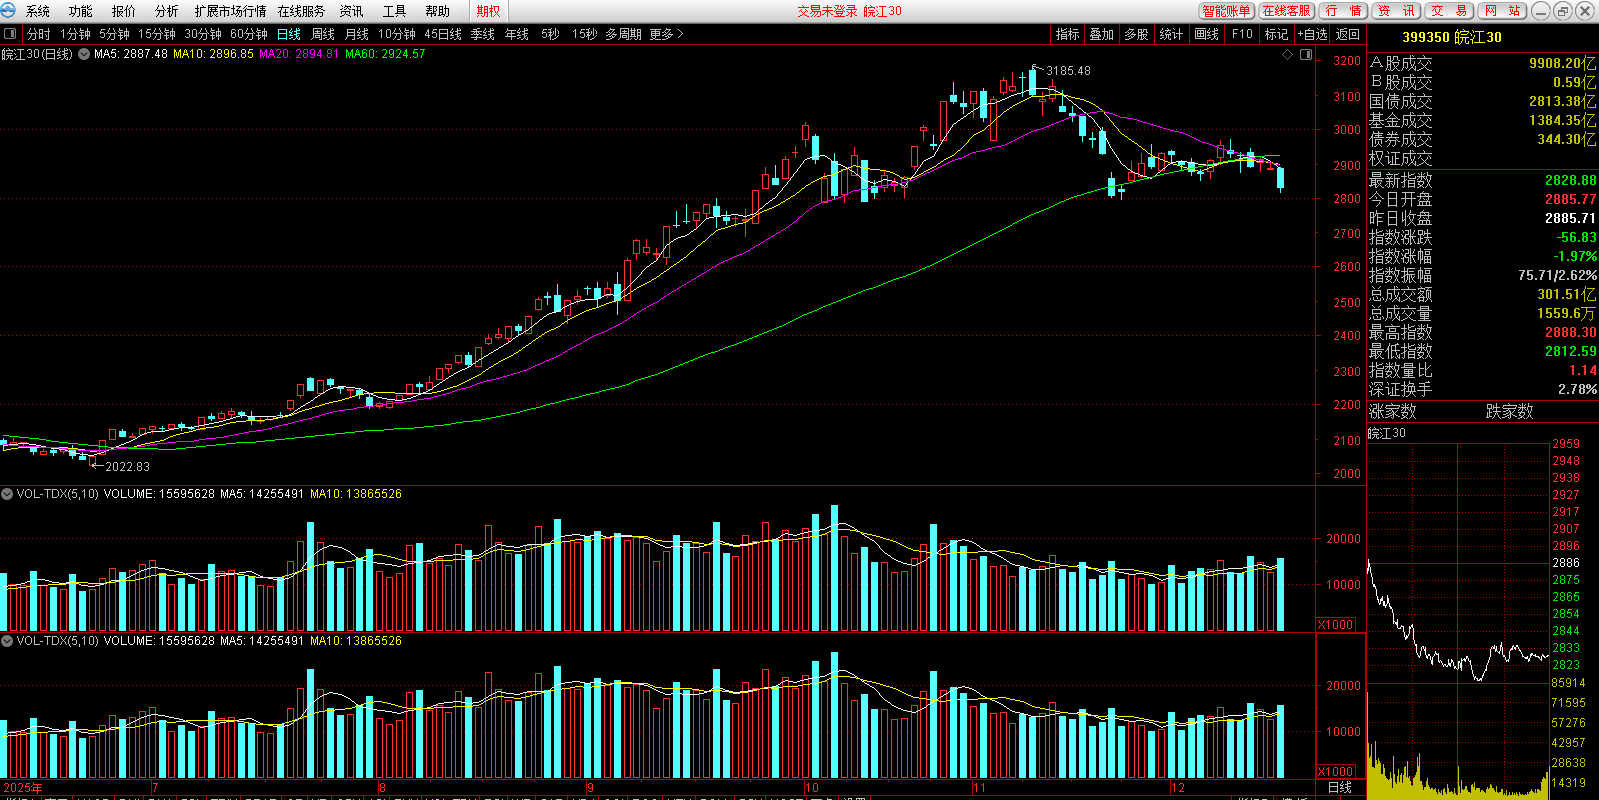Screen dimensions: 1599x800
Task: Open the 在线客服 link
Action: point(1286,11)
